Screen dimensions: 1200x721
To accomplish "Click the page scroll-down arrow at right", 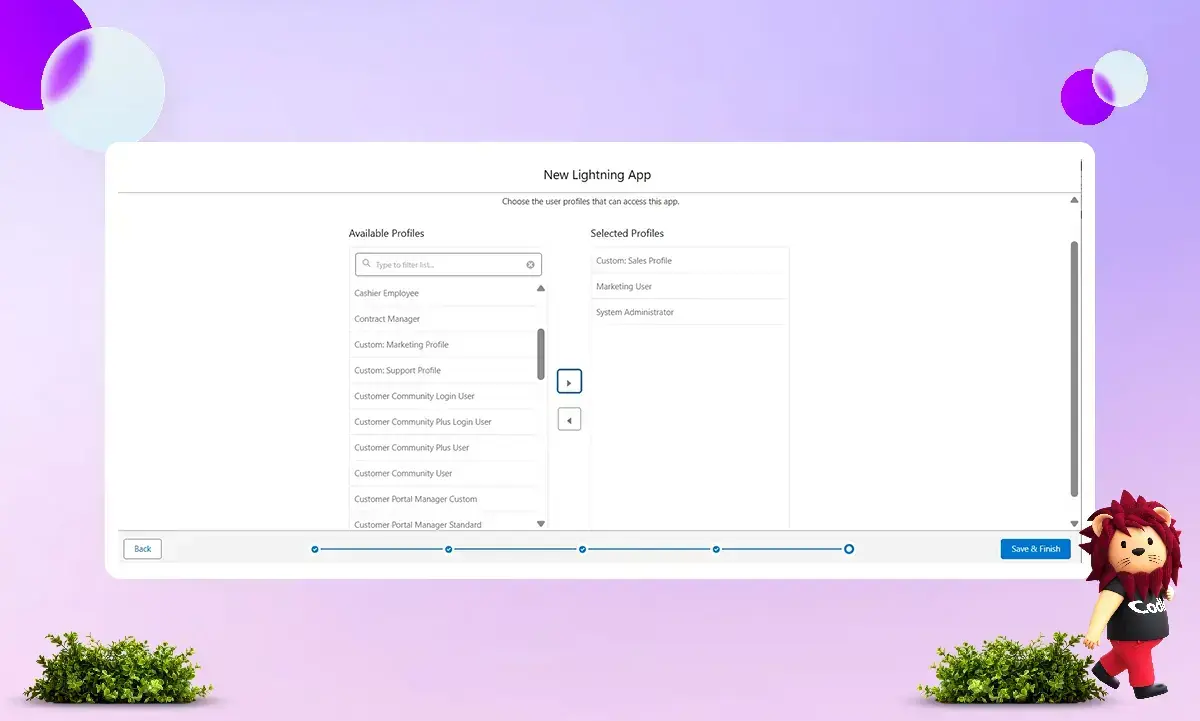I will pyautogui.click(x=1074, y=523).
